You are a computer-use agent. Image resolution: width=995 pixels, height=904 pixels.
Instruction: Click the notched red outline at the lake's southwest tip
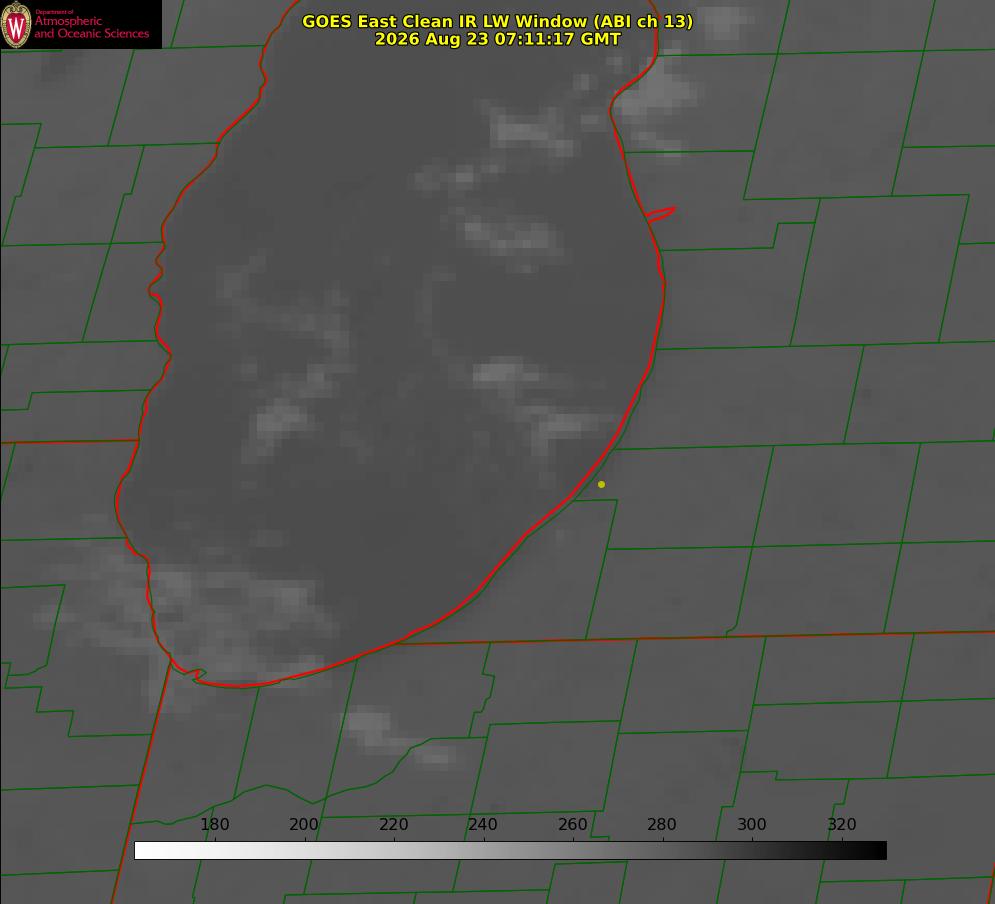click(189, 673)
